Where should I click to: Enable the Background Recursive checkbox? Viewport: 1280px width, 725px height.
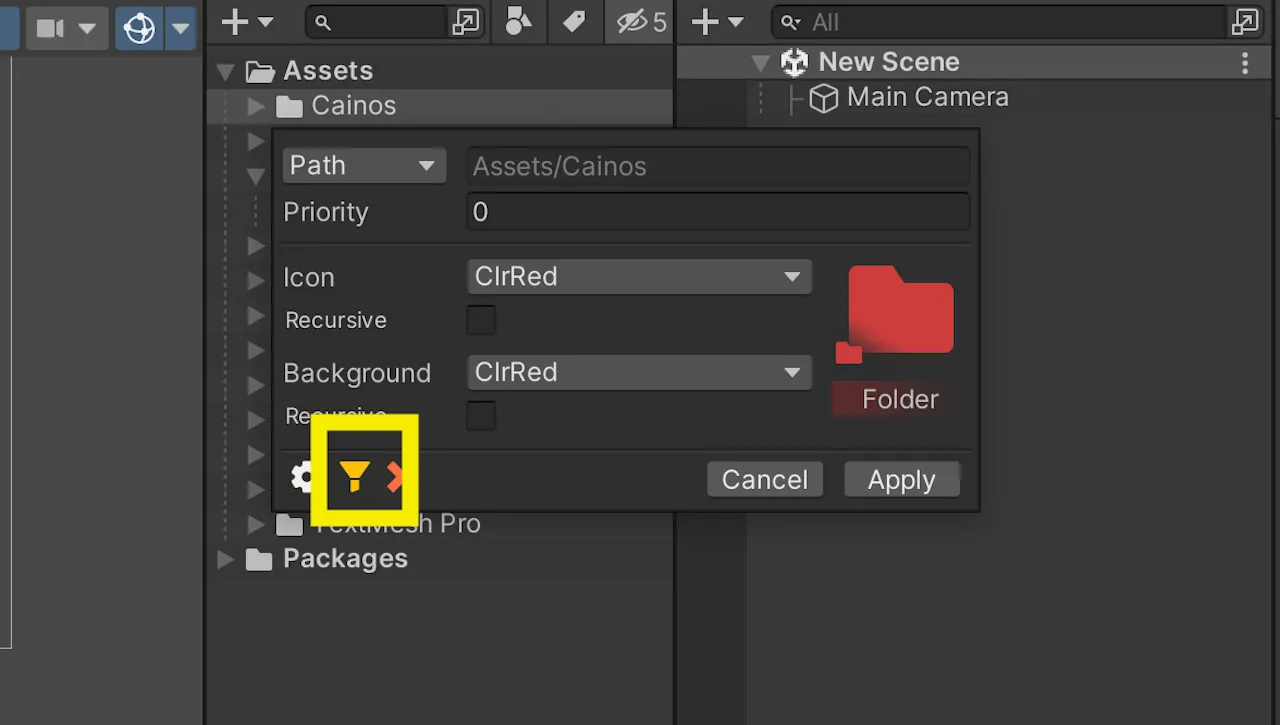[x=481, y=416]
